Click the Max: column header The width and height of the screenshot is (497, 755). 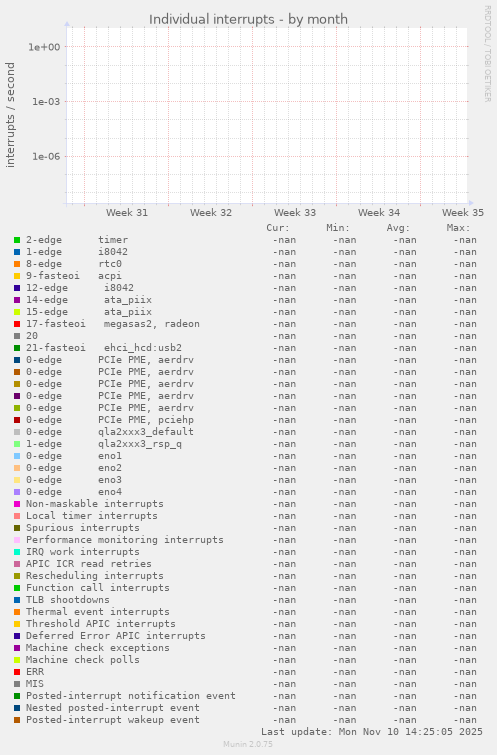pyautogui.click(x=458, y=228)
